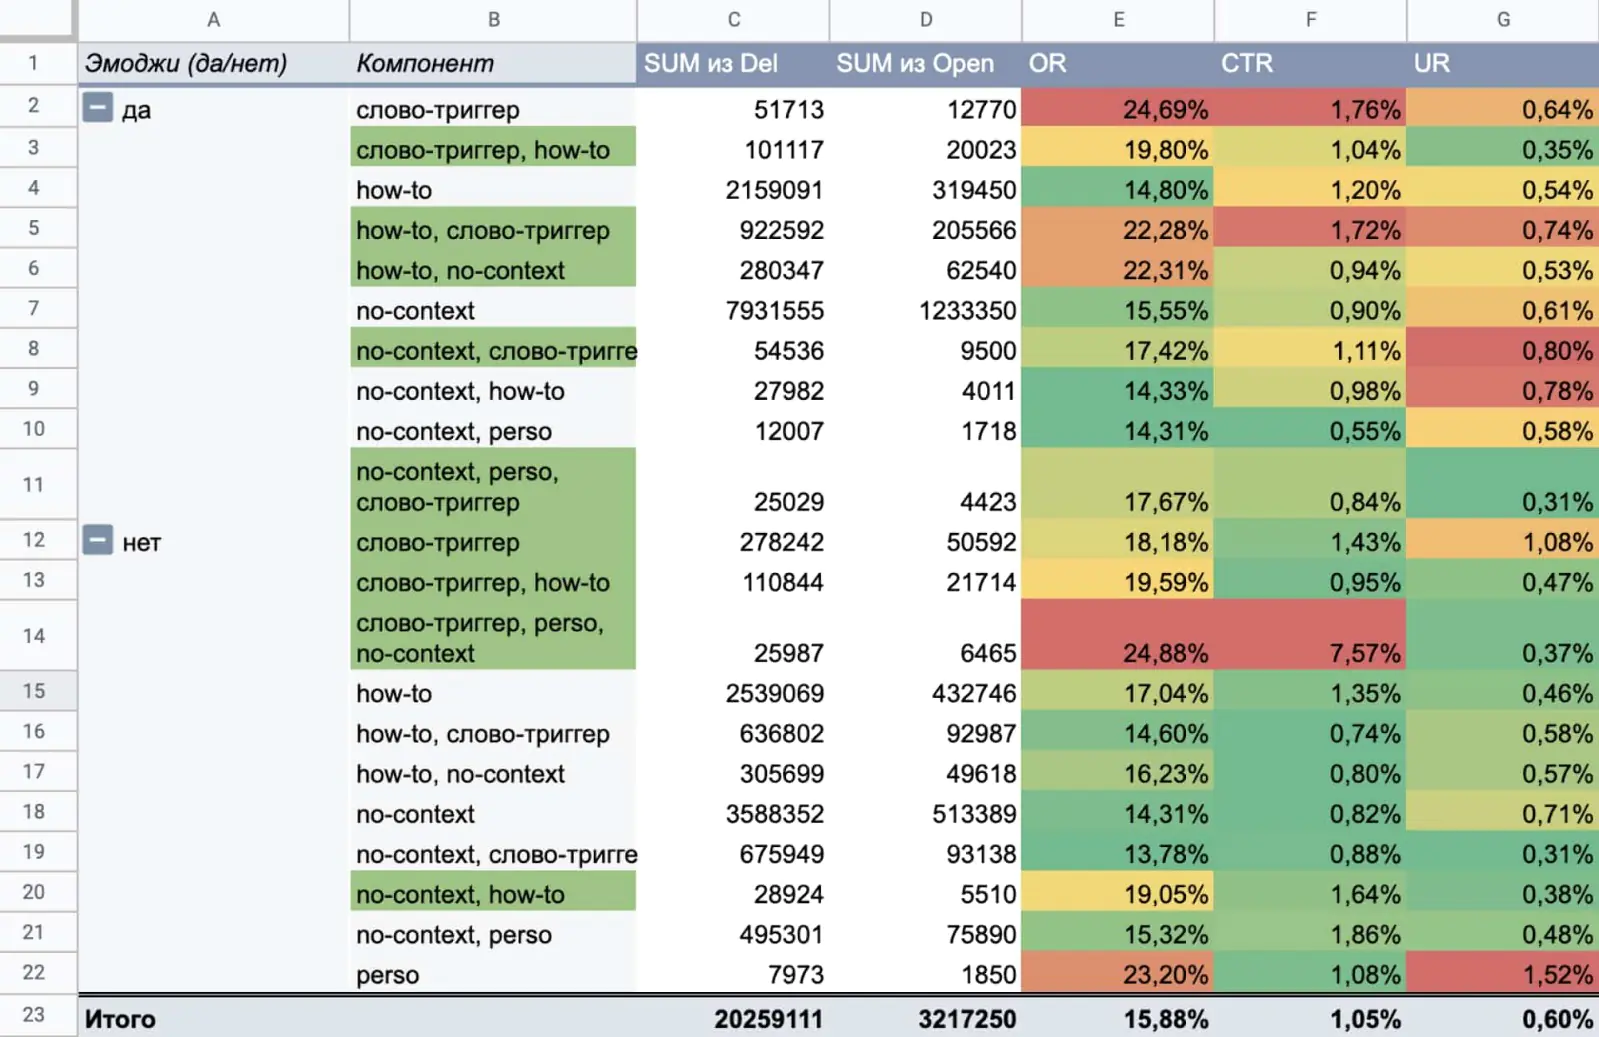Select row 23 header
This screenshot has width=1599, height=1037.
point(38,1015)
